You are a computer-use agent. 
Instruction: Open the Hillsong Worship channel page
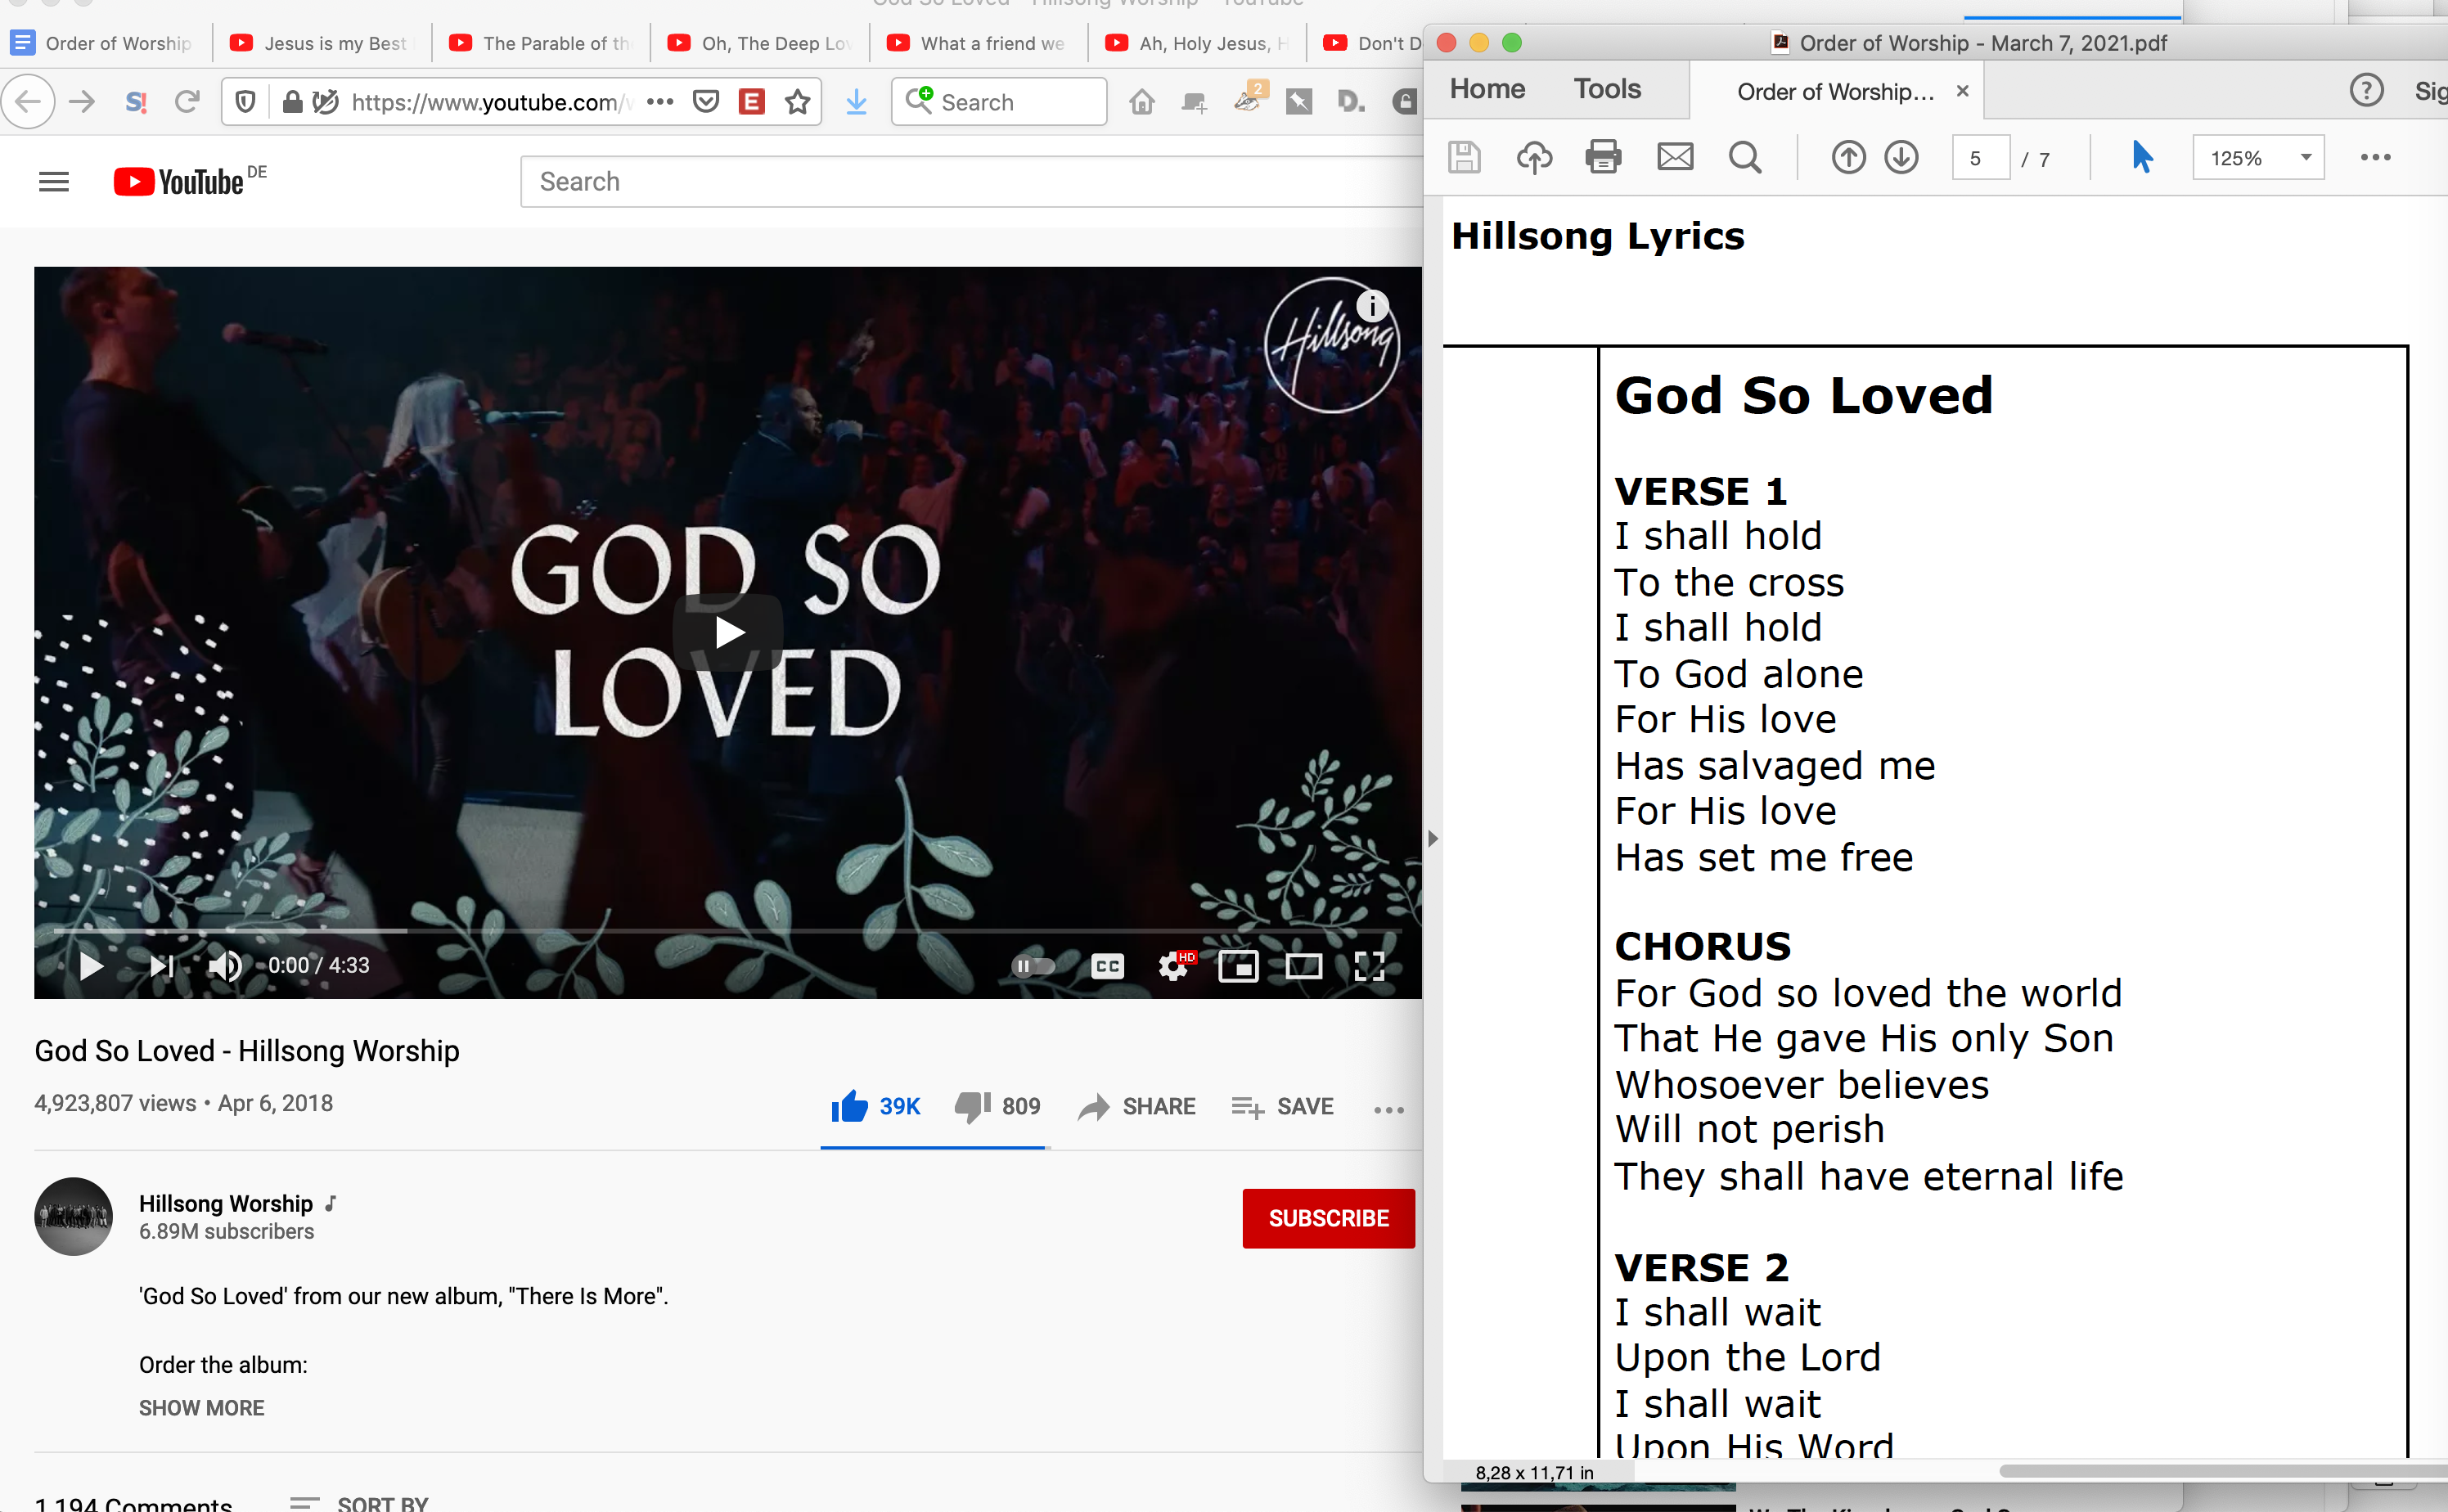(x=226, y=1203)
